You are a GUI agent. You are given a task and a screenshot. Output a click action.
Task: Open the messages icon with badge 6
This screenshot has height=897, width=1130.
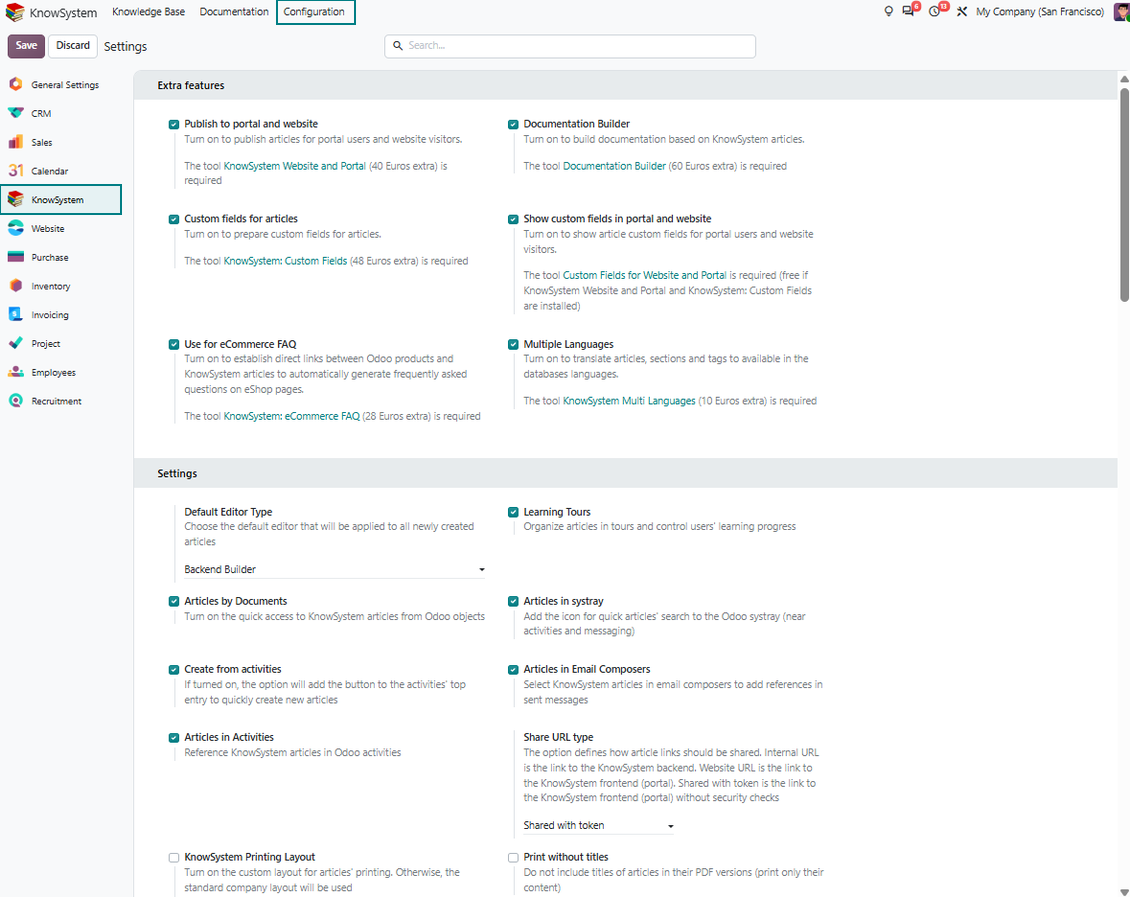[x=909, y=11]
